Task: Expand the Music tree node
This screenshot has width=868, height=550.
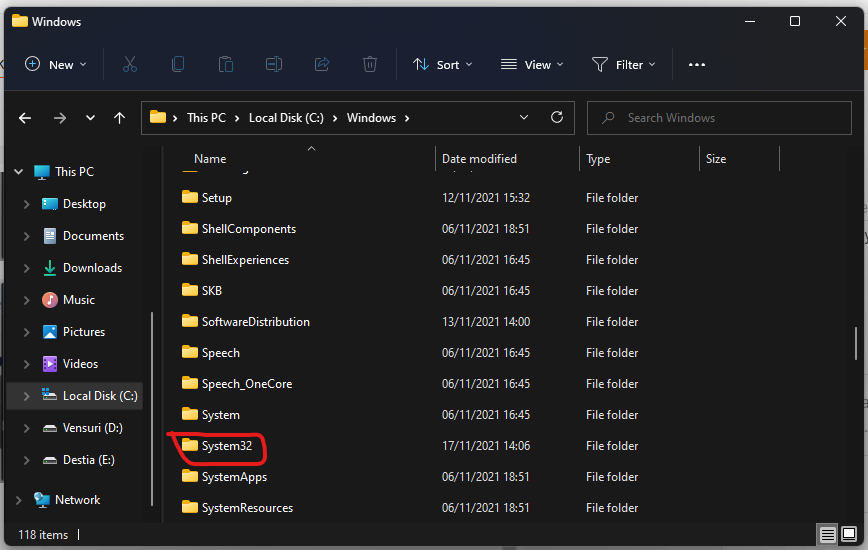Action: click(26, 300)
